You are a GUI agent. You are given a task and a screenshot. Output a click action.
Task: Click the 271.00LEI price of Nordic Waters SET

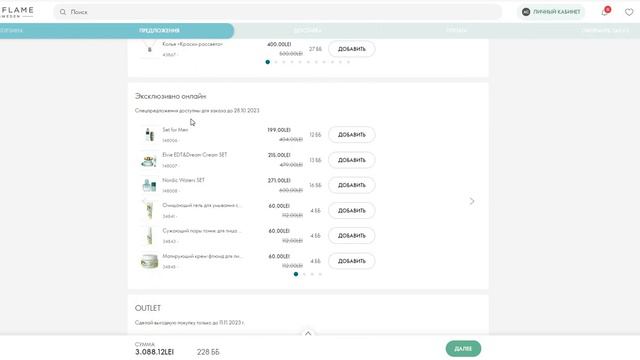tap(279, 180)
